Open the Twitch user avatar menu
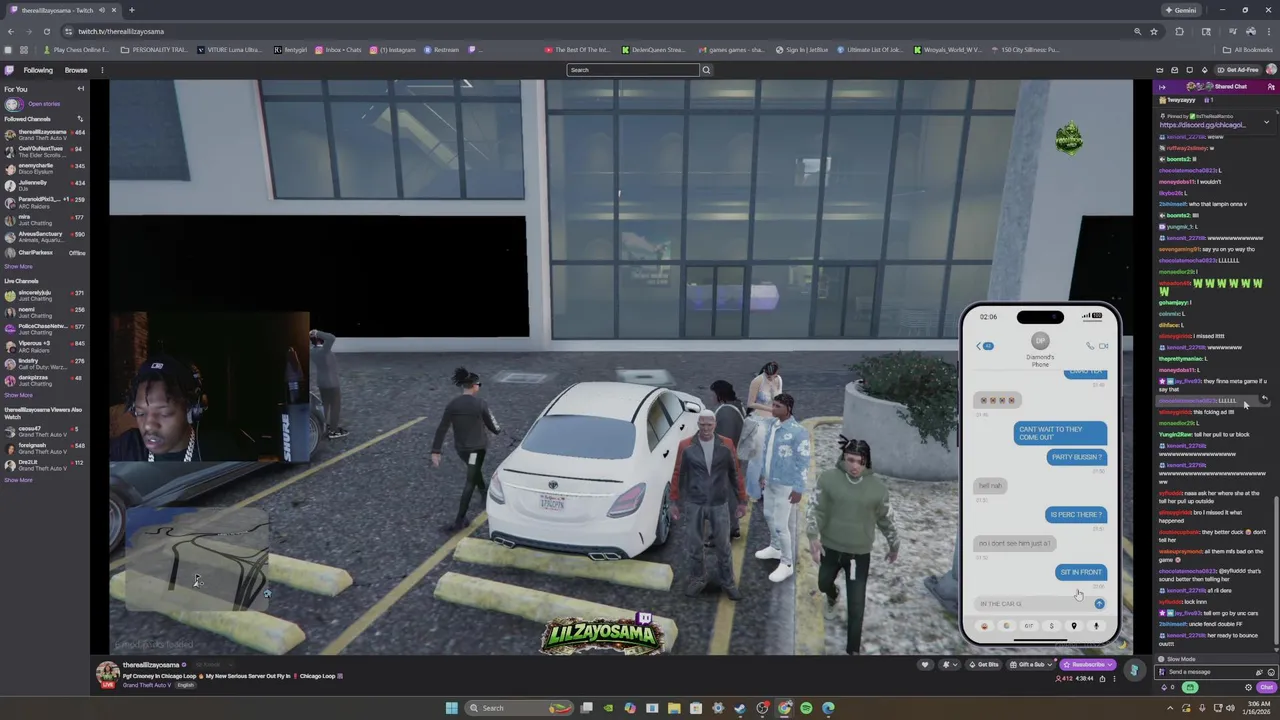Image resolution: width=1280 pixels, height=720 pixels. (x=1271, y=70)
